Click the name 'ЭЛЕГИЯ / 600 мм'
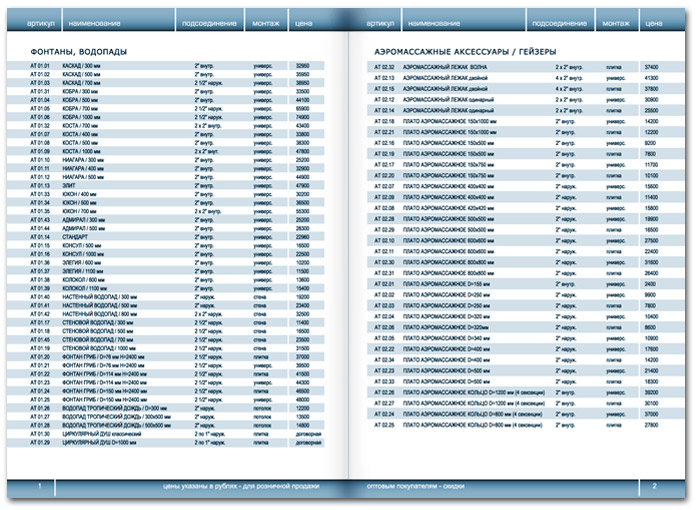 click(82, 263)
